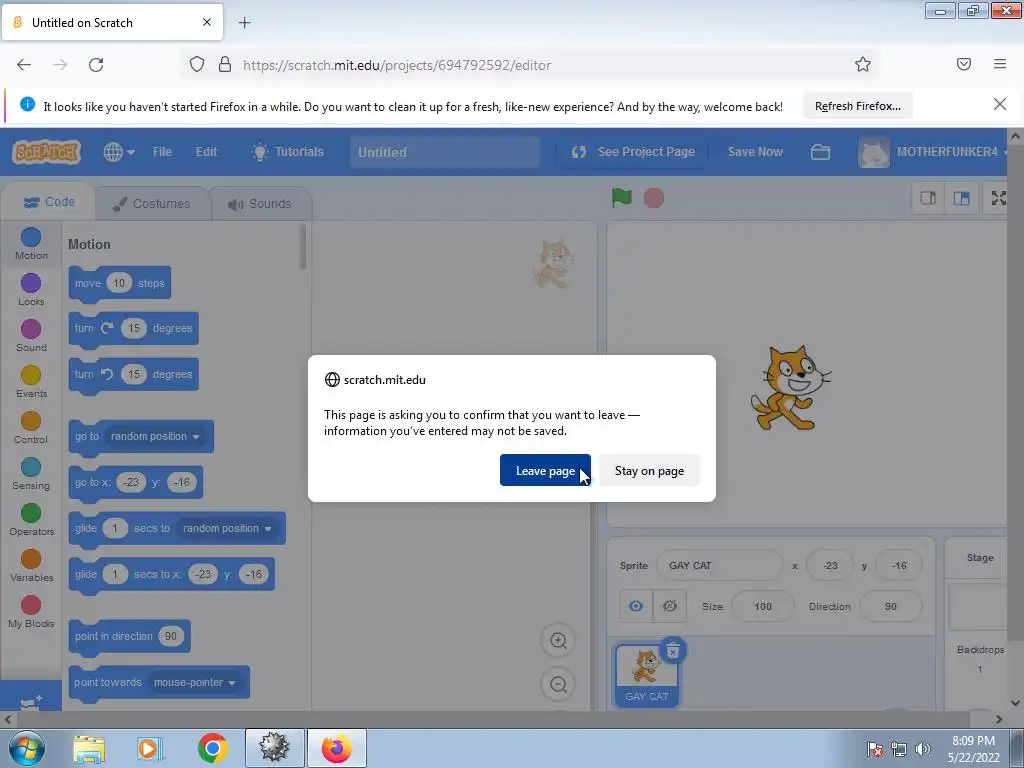The width and height of the screenshot is (1024, 768).
Task: Open Windows Start menu
Action: pyautogui.click(x=26, y=748)
